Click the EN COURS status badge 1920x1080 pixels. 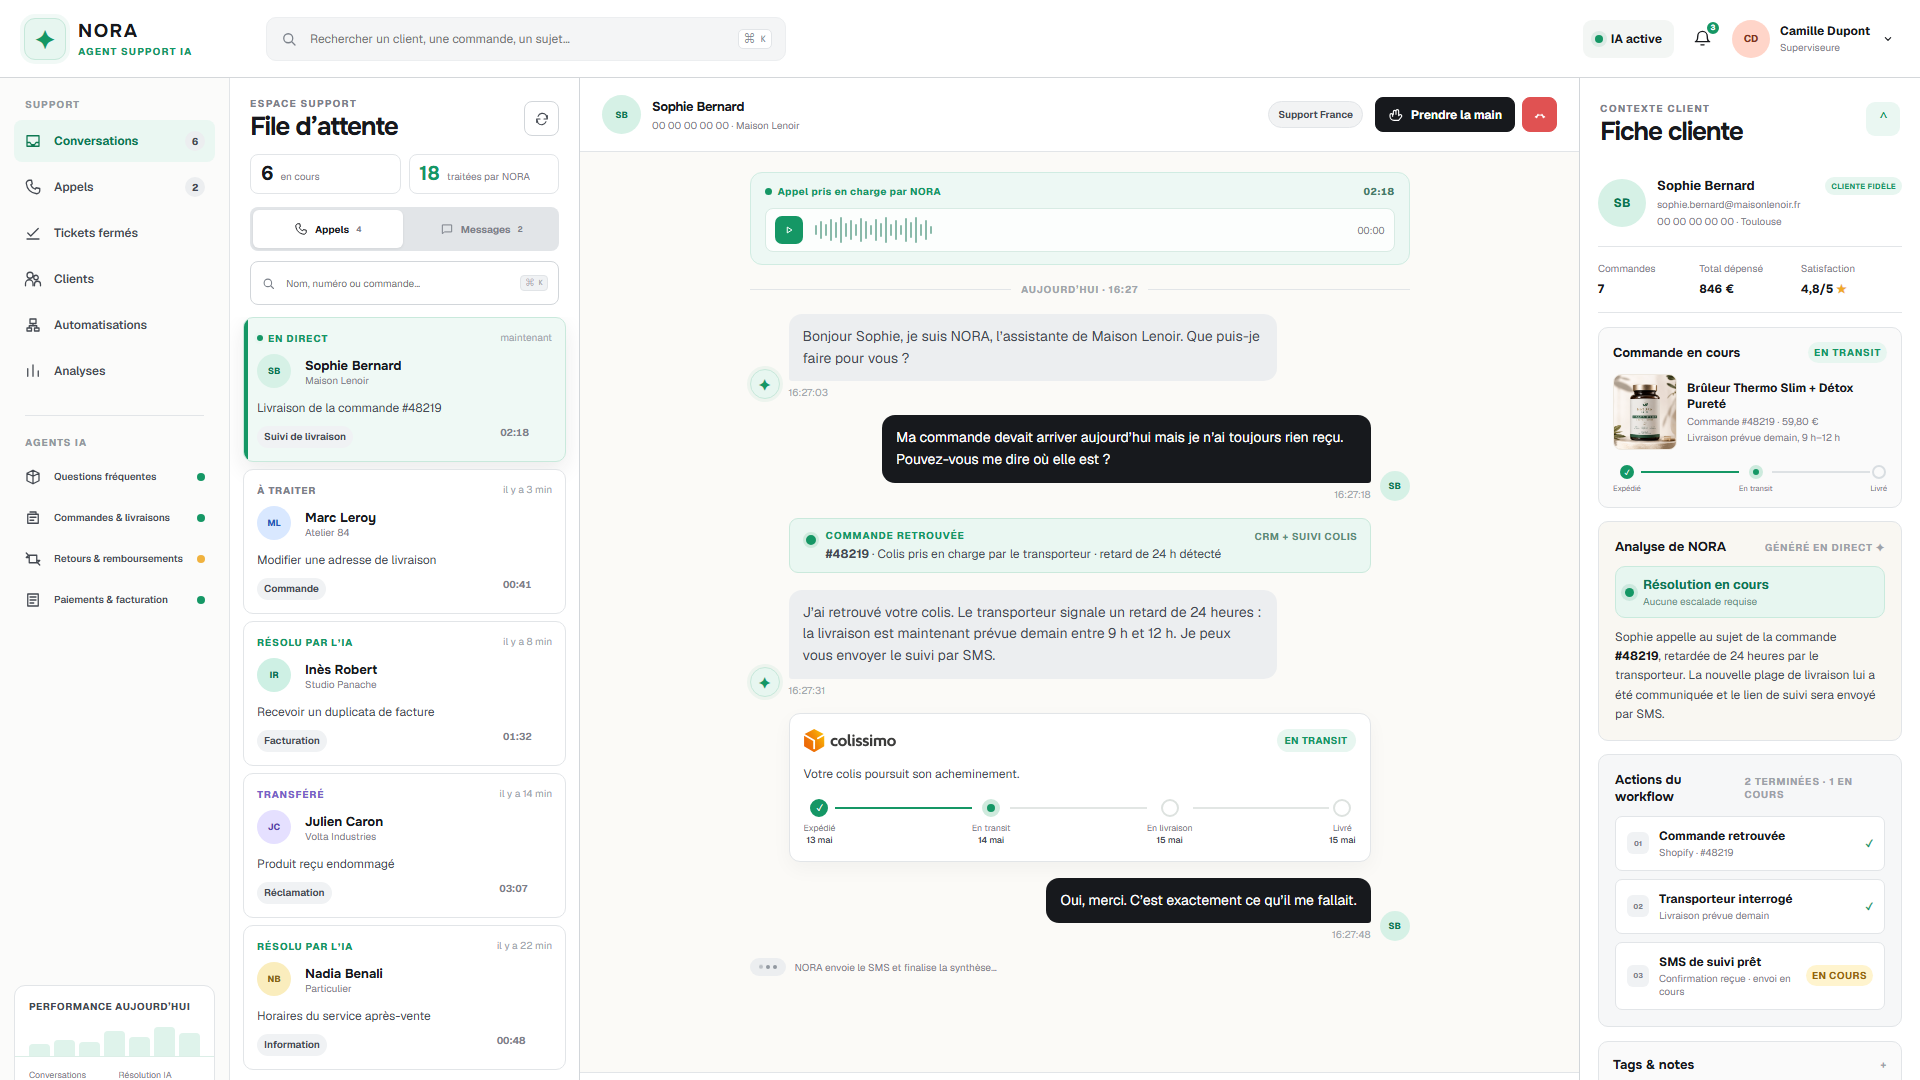click(1839, 976)
